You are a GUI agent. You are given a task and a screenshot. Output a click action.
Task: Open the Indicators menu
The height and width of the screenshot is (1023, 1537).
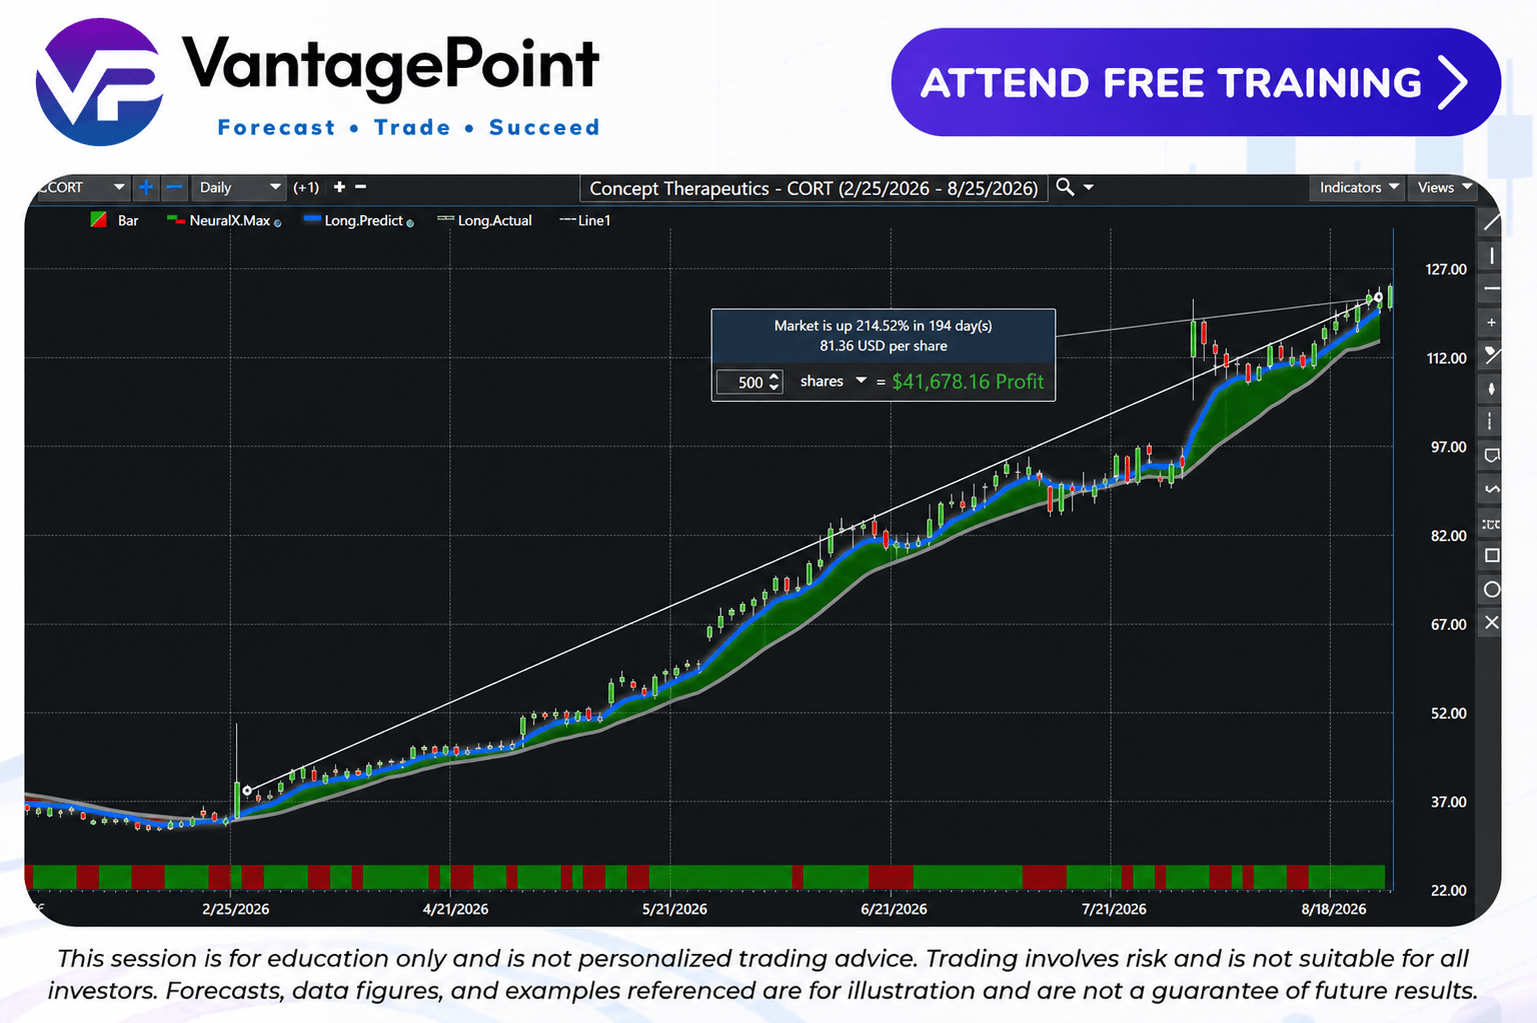(x=1358, y=187)
